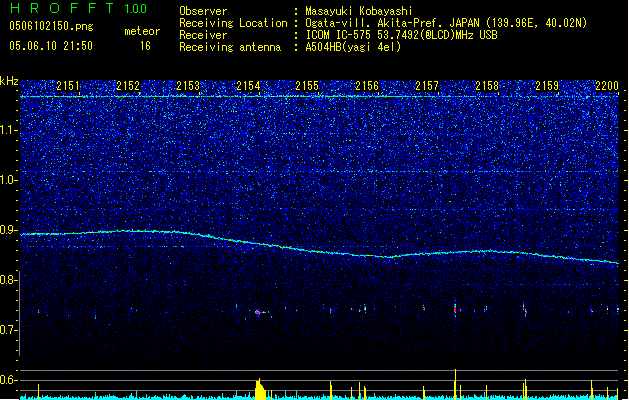Select the file name 0506102150.png
The height and width of the screenshot is (400, 629).
coord(51,26)
